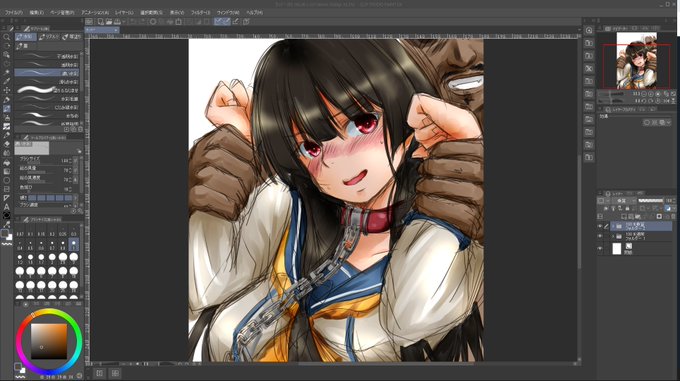Image resolution: width=680 pixels, height=381 pixels.
Task: Click the 用紙 layer white thumbnail
Action: [x=617, y=249]
